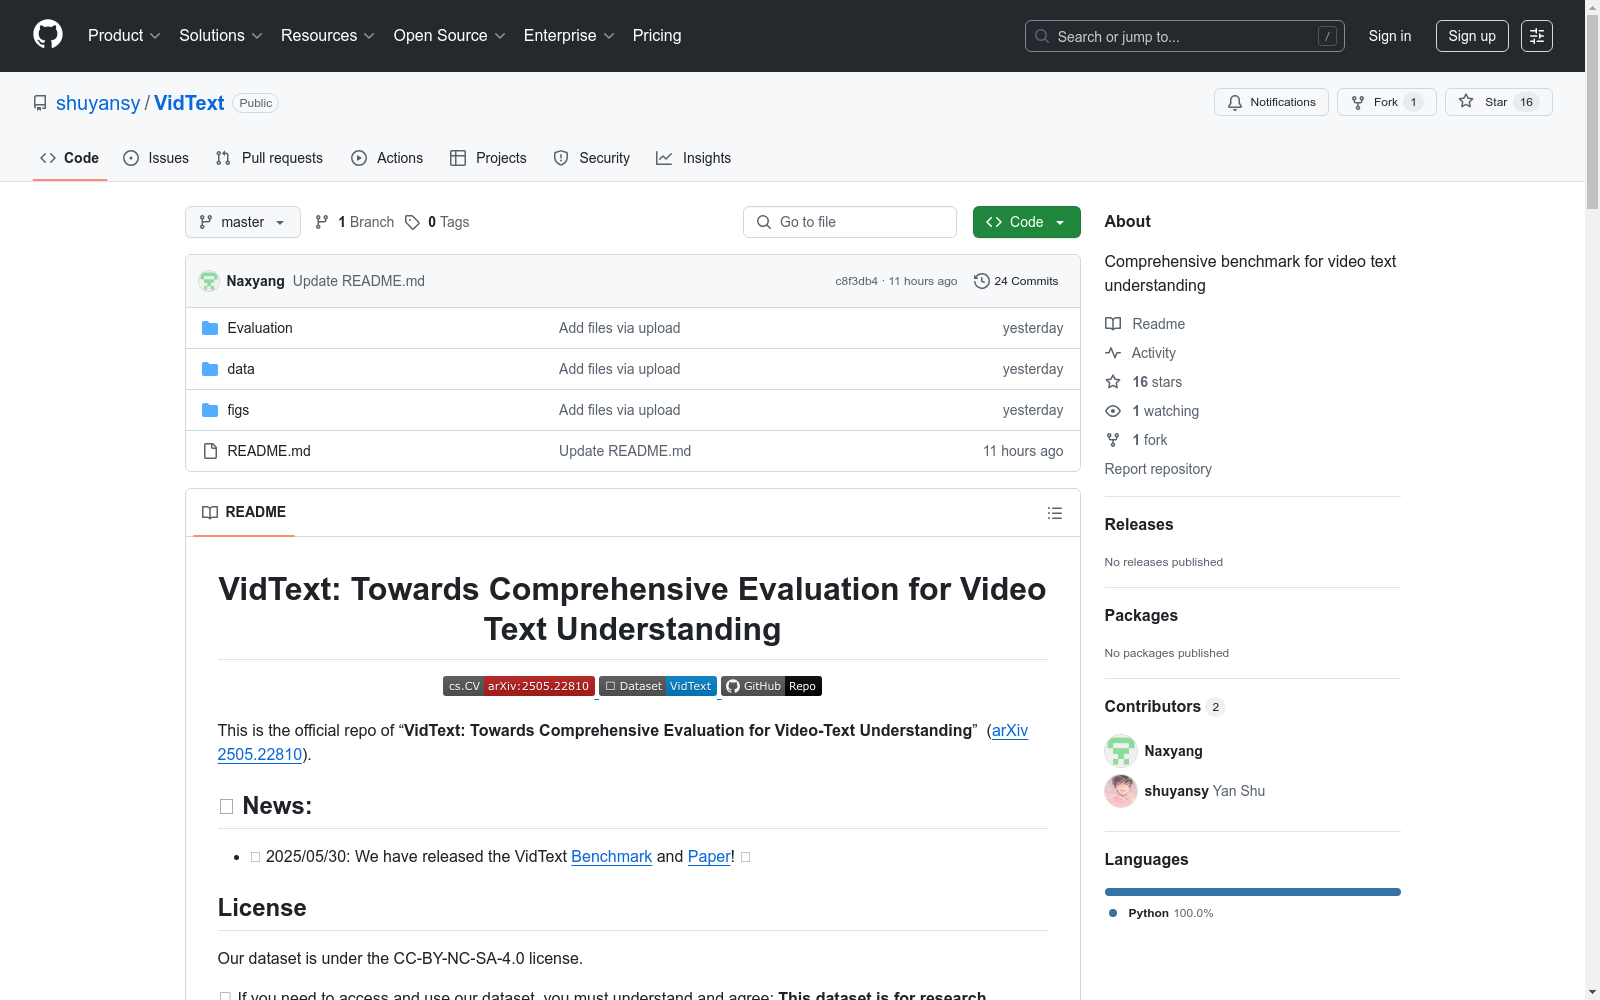Click the Star icon

click(x=1466, y=101)
